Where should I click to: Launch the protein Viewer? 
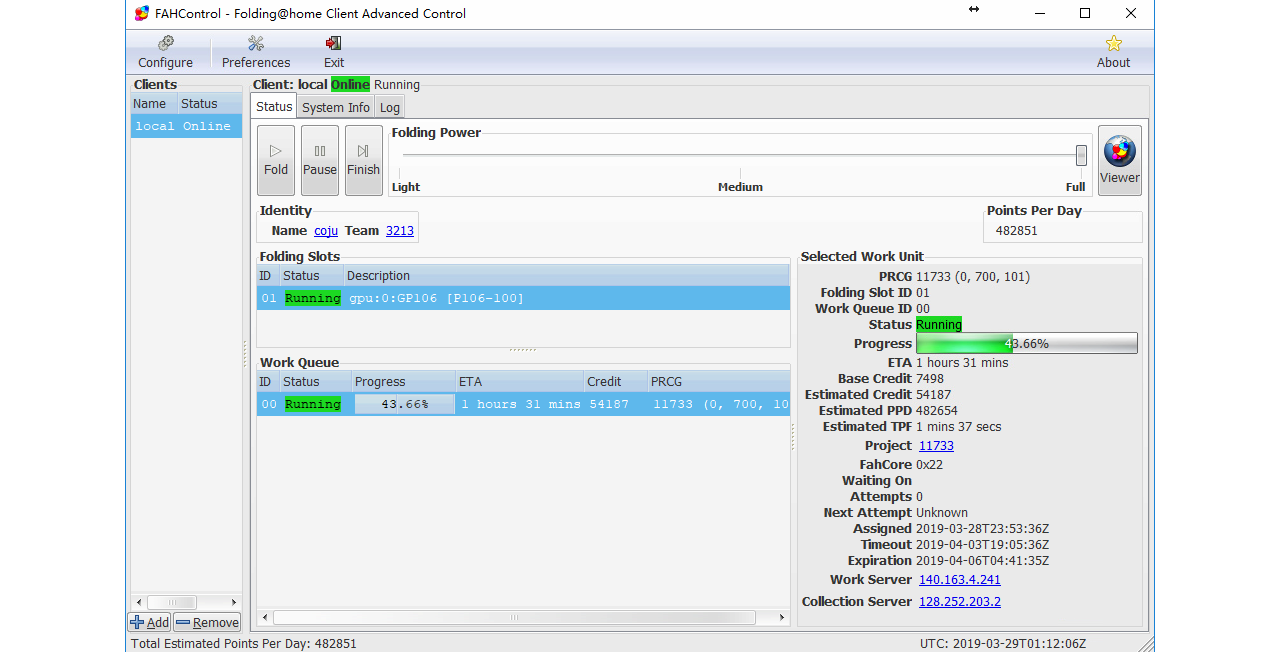1120,160
